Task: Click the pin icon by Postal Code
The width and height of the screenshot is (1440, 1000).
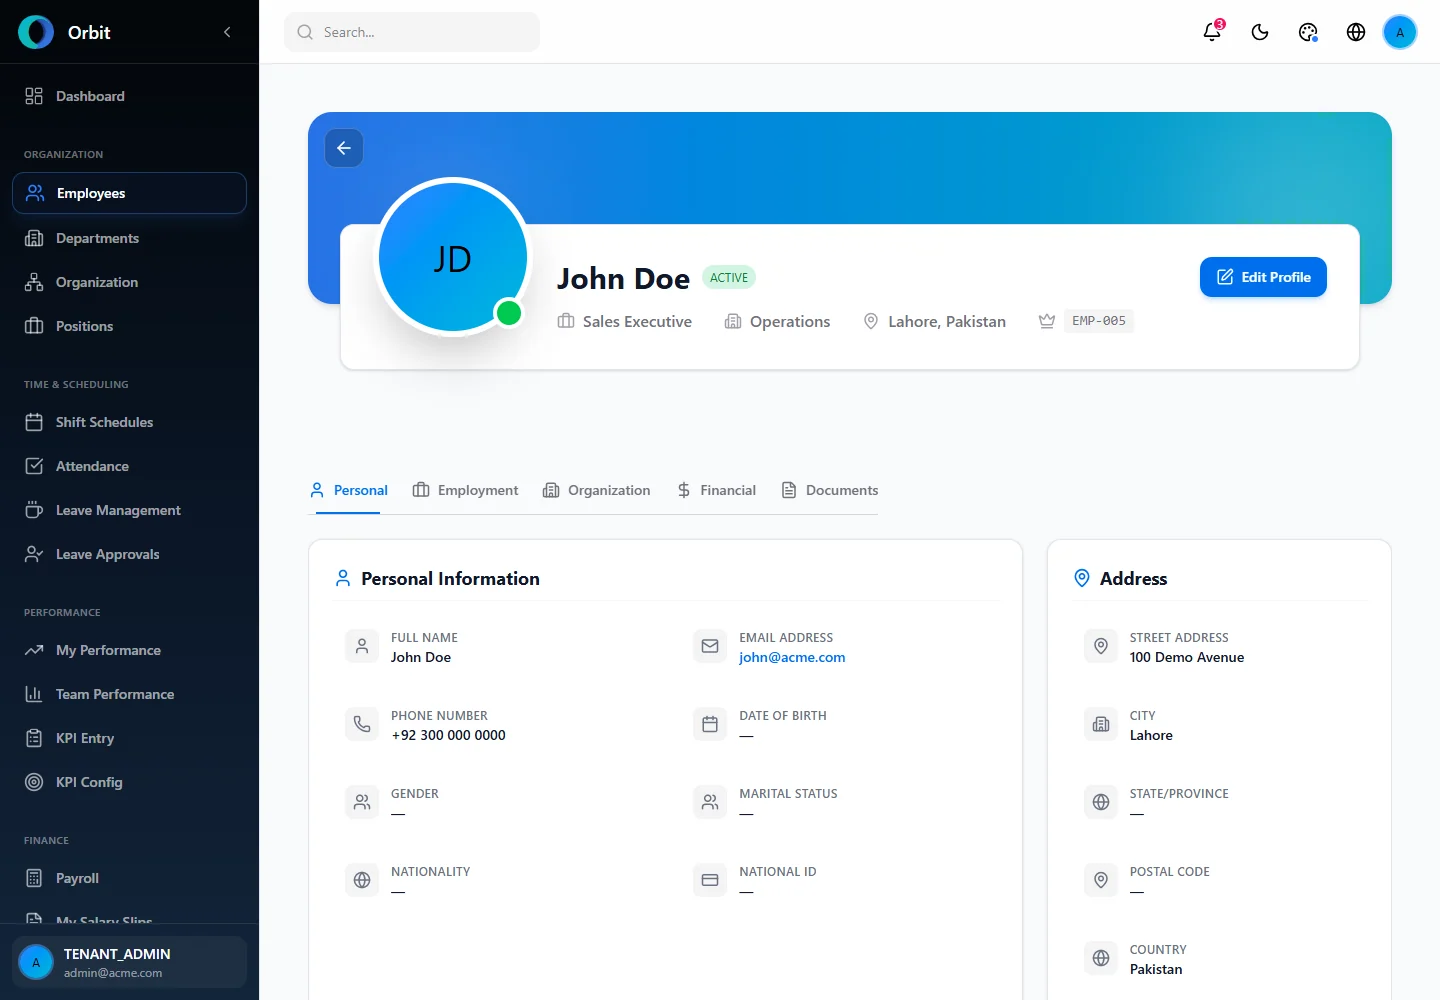Action: 1101,880
